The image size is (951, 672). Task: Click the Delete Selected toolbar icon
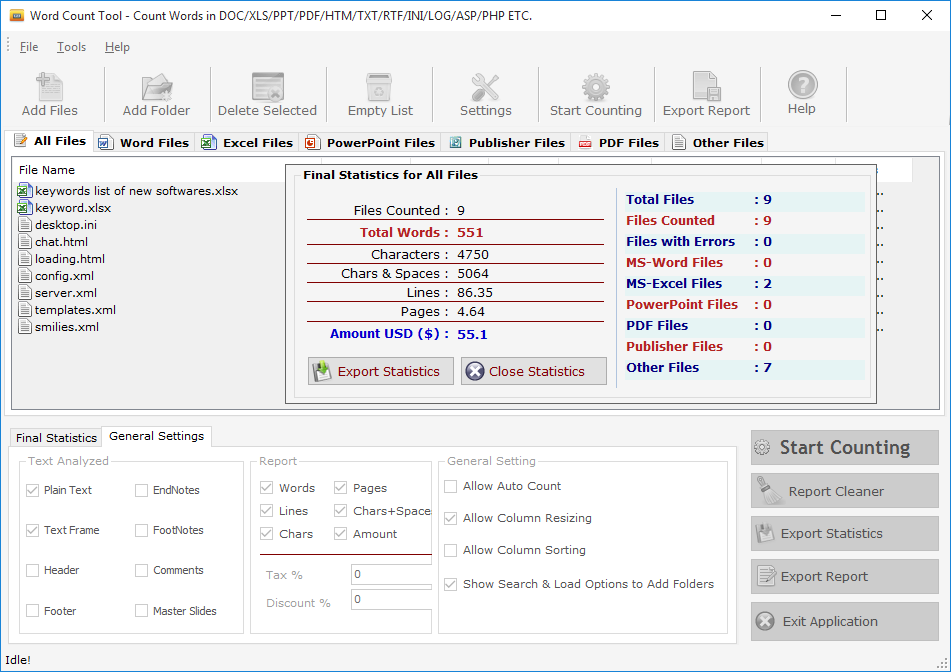[267, 87]
